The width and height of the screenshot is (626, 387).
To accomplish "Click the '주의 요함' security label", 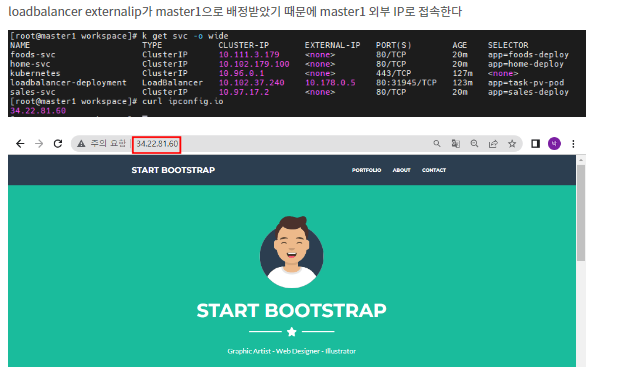I will pos(108,144).
